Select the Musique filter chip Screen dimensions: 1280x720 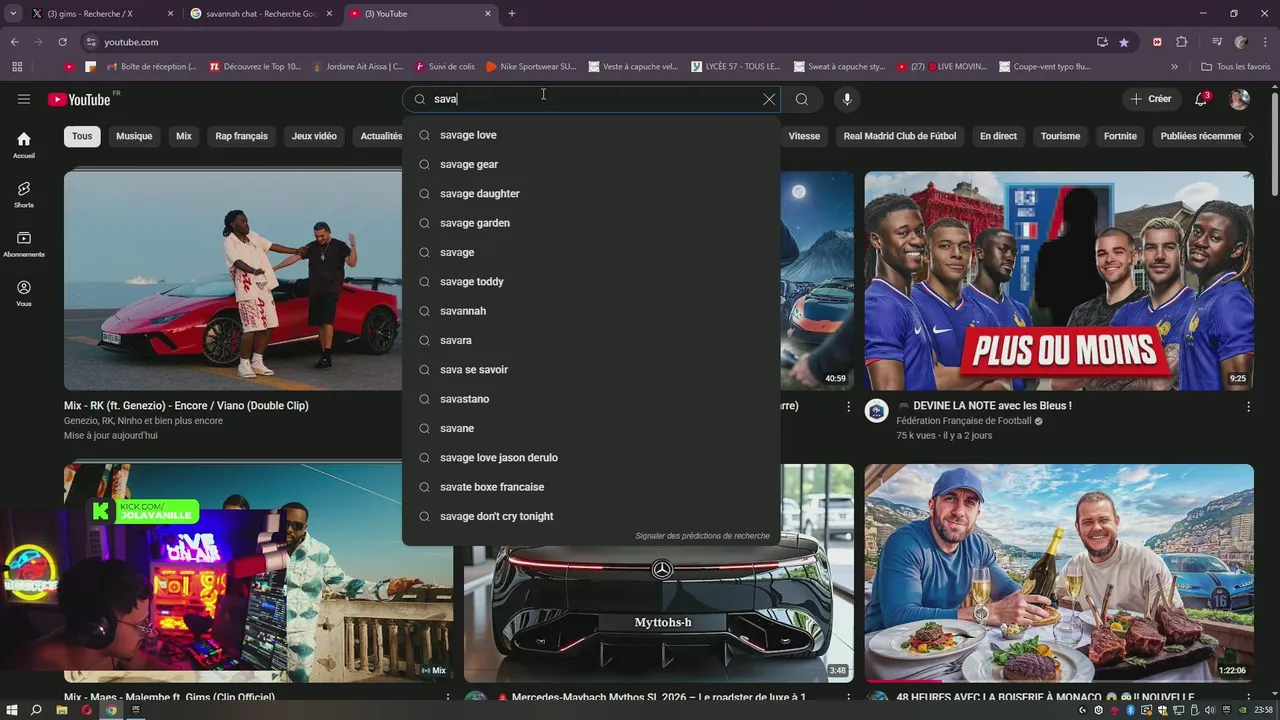pyautogui.click(x=134, y=136)
